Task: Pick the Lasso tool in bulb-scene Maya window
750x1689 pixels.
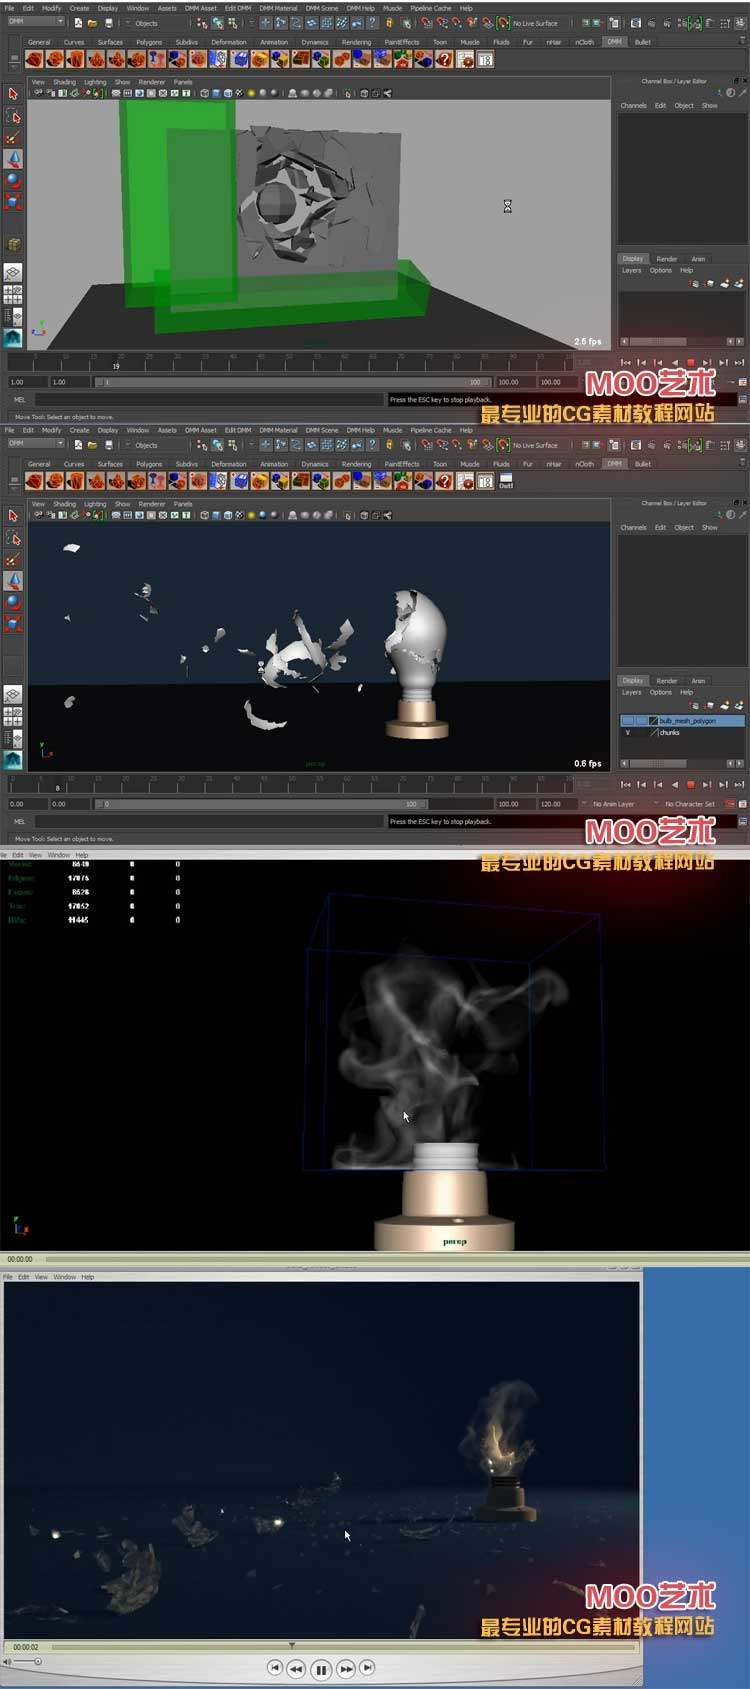Action: click(x=13, y=538)
